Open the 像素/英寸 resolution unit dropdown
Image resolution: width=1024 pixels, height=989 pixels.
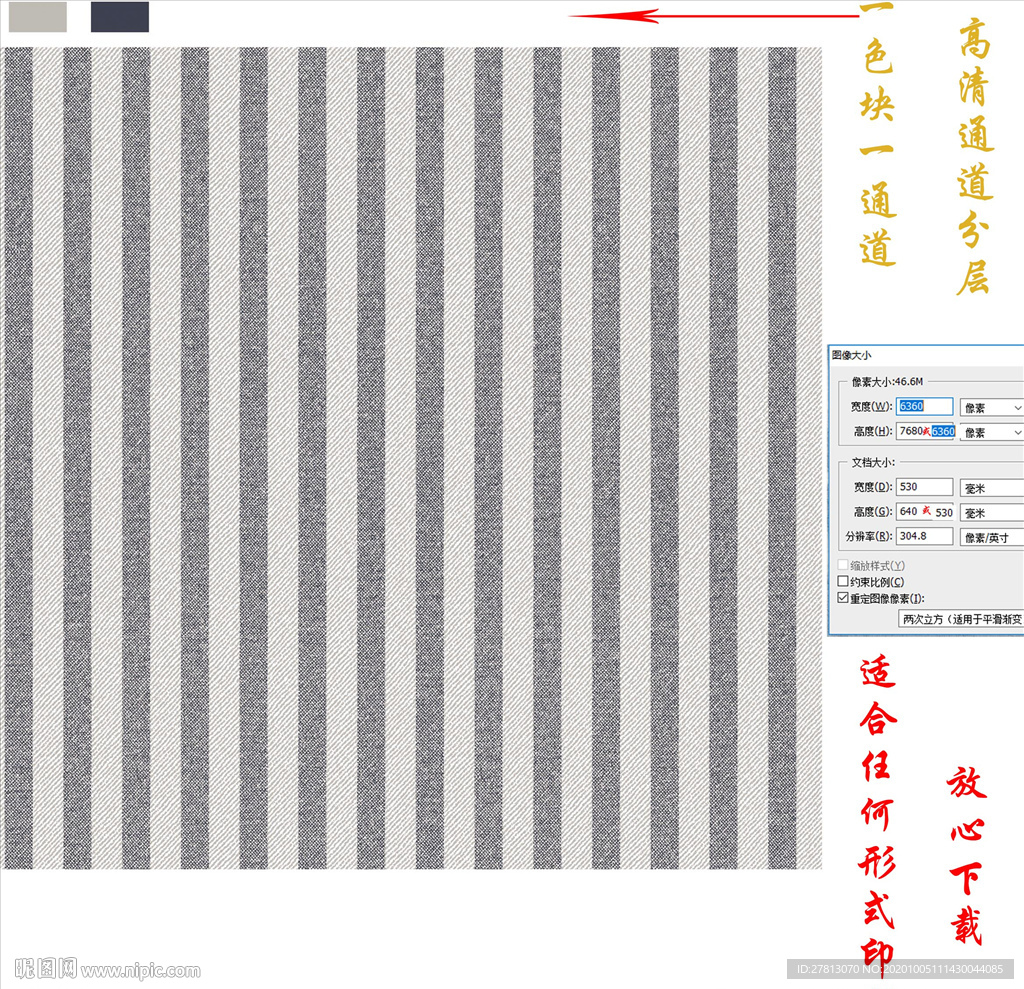[x=991, y=538]
